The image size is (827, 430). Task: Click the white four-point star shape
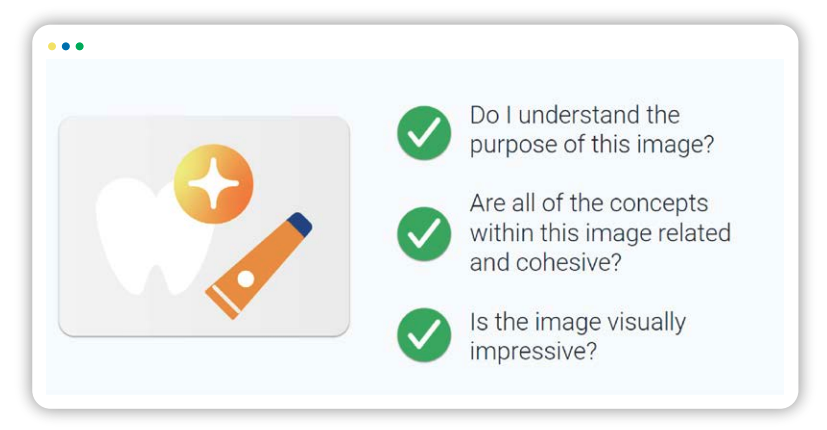coord(214,184)
